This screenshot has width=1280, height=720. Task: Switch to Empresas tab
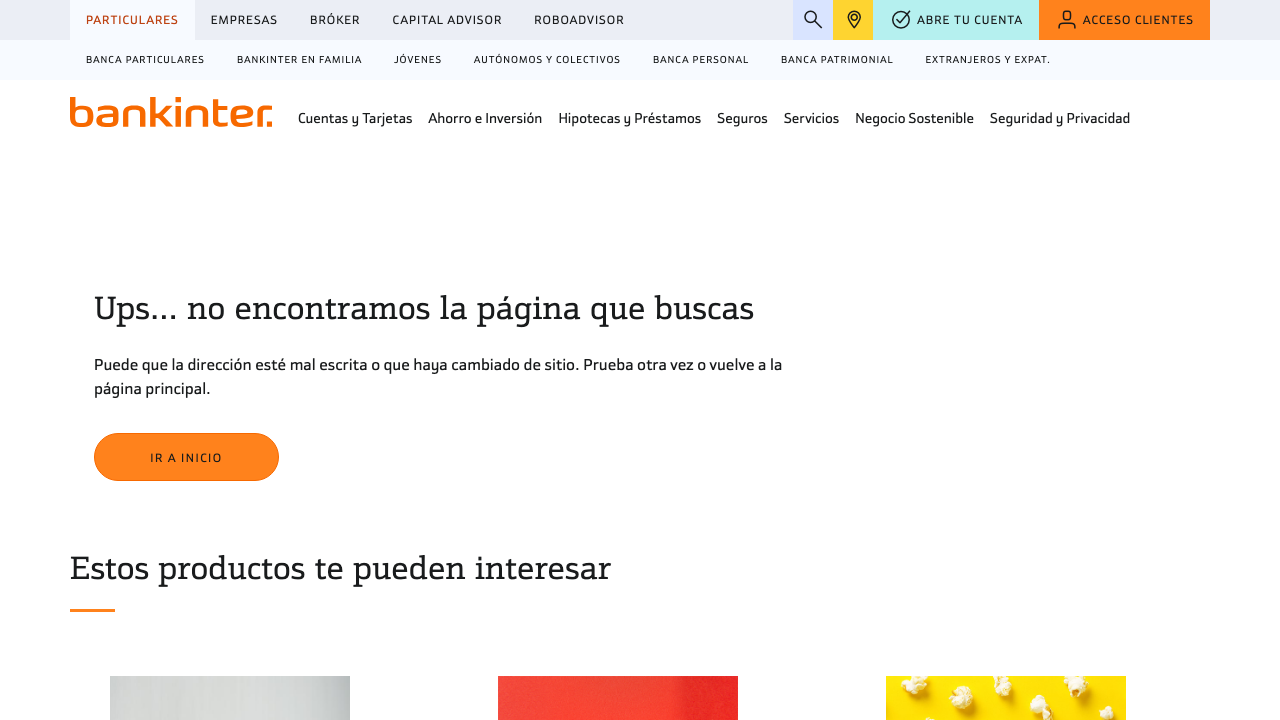244,20
